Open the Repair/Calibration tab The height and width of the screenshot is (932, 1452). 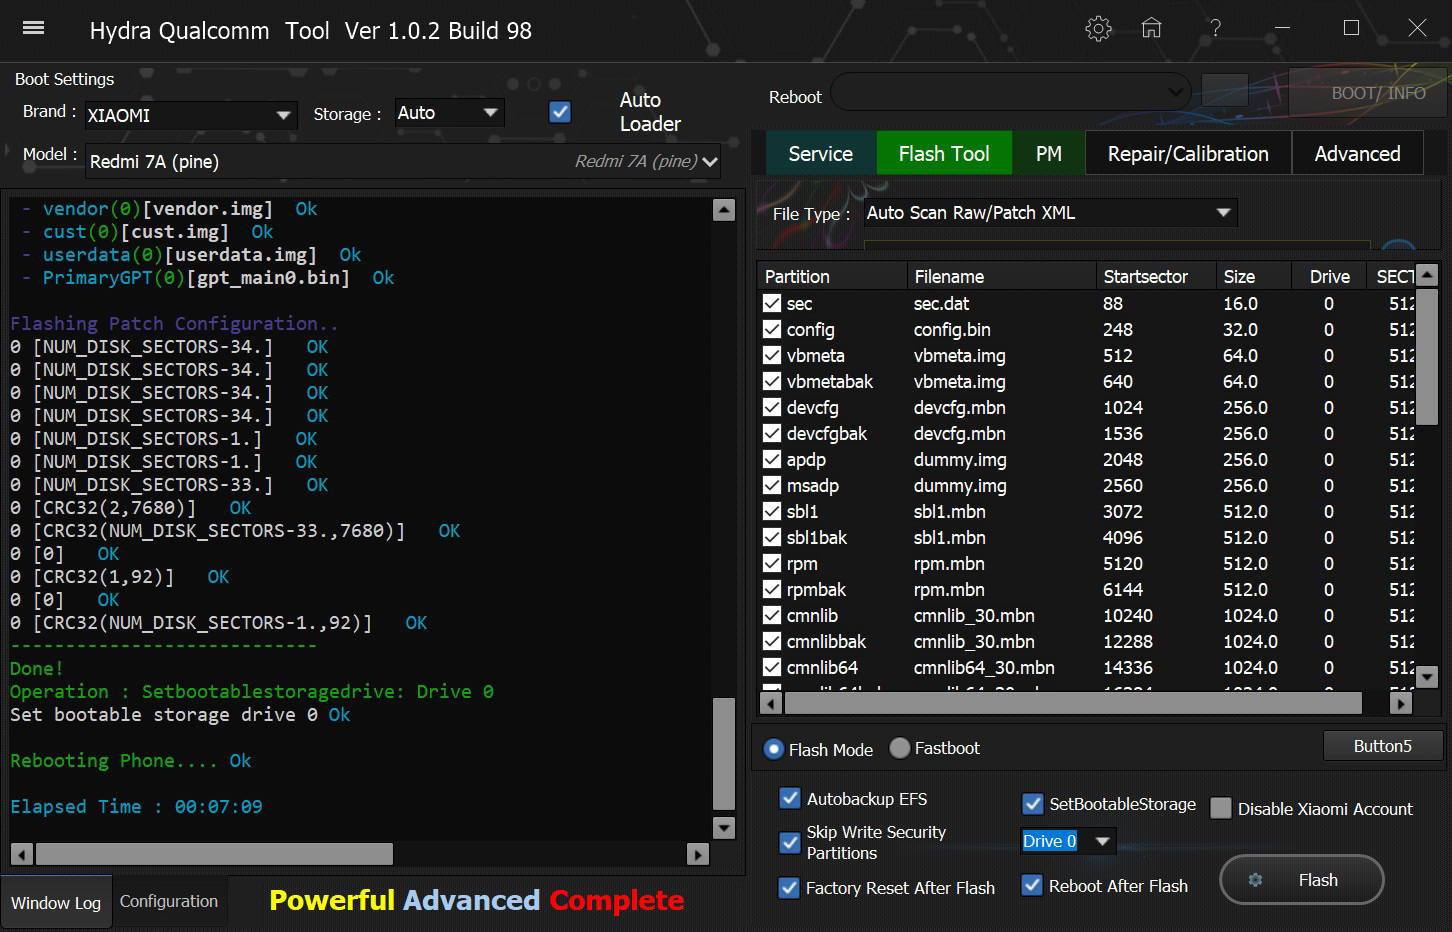tap(1188, 153)
